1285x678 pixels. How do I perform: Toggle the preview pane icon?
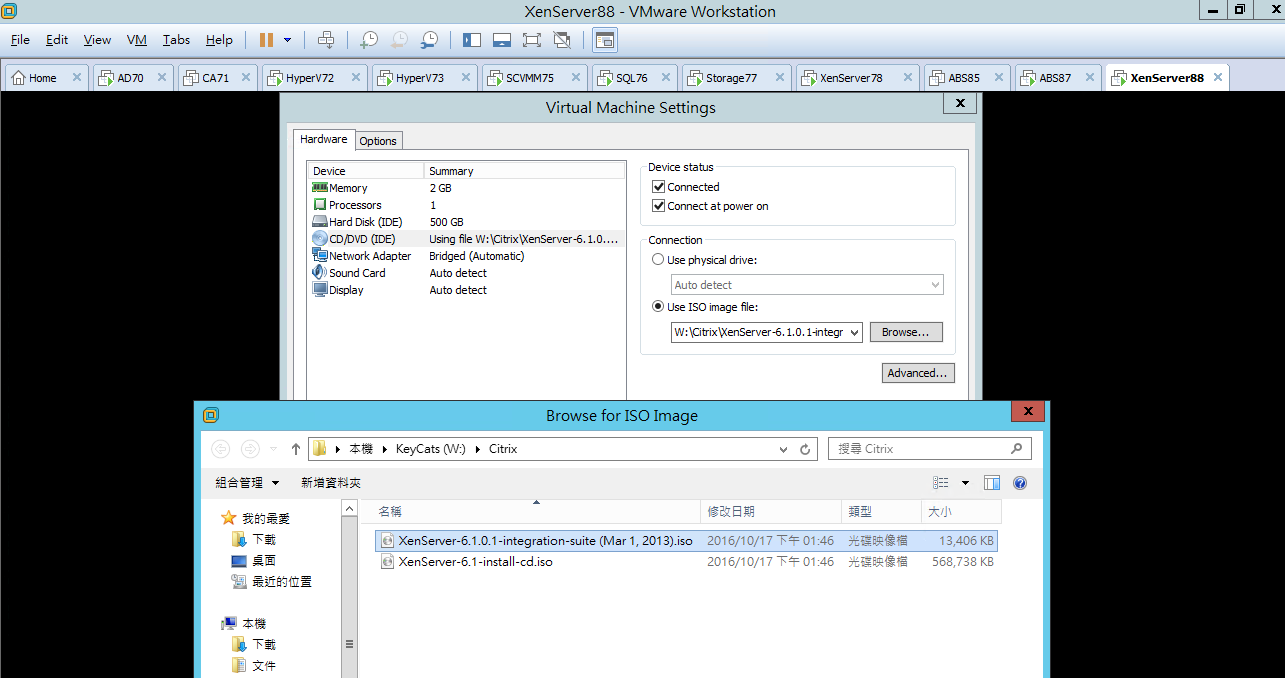click(x=992, y=483)
